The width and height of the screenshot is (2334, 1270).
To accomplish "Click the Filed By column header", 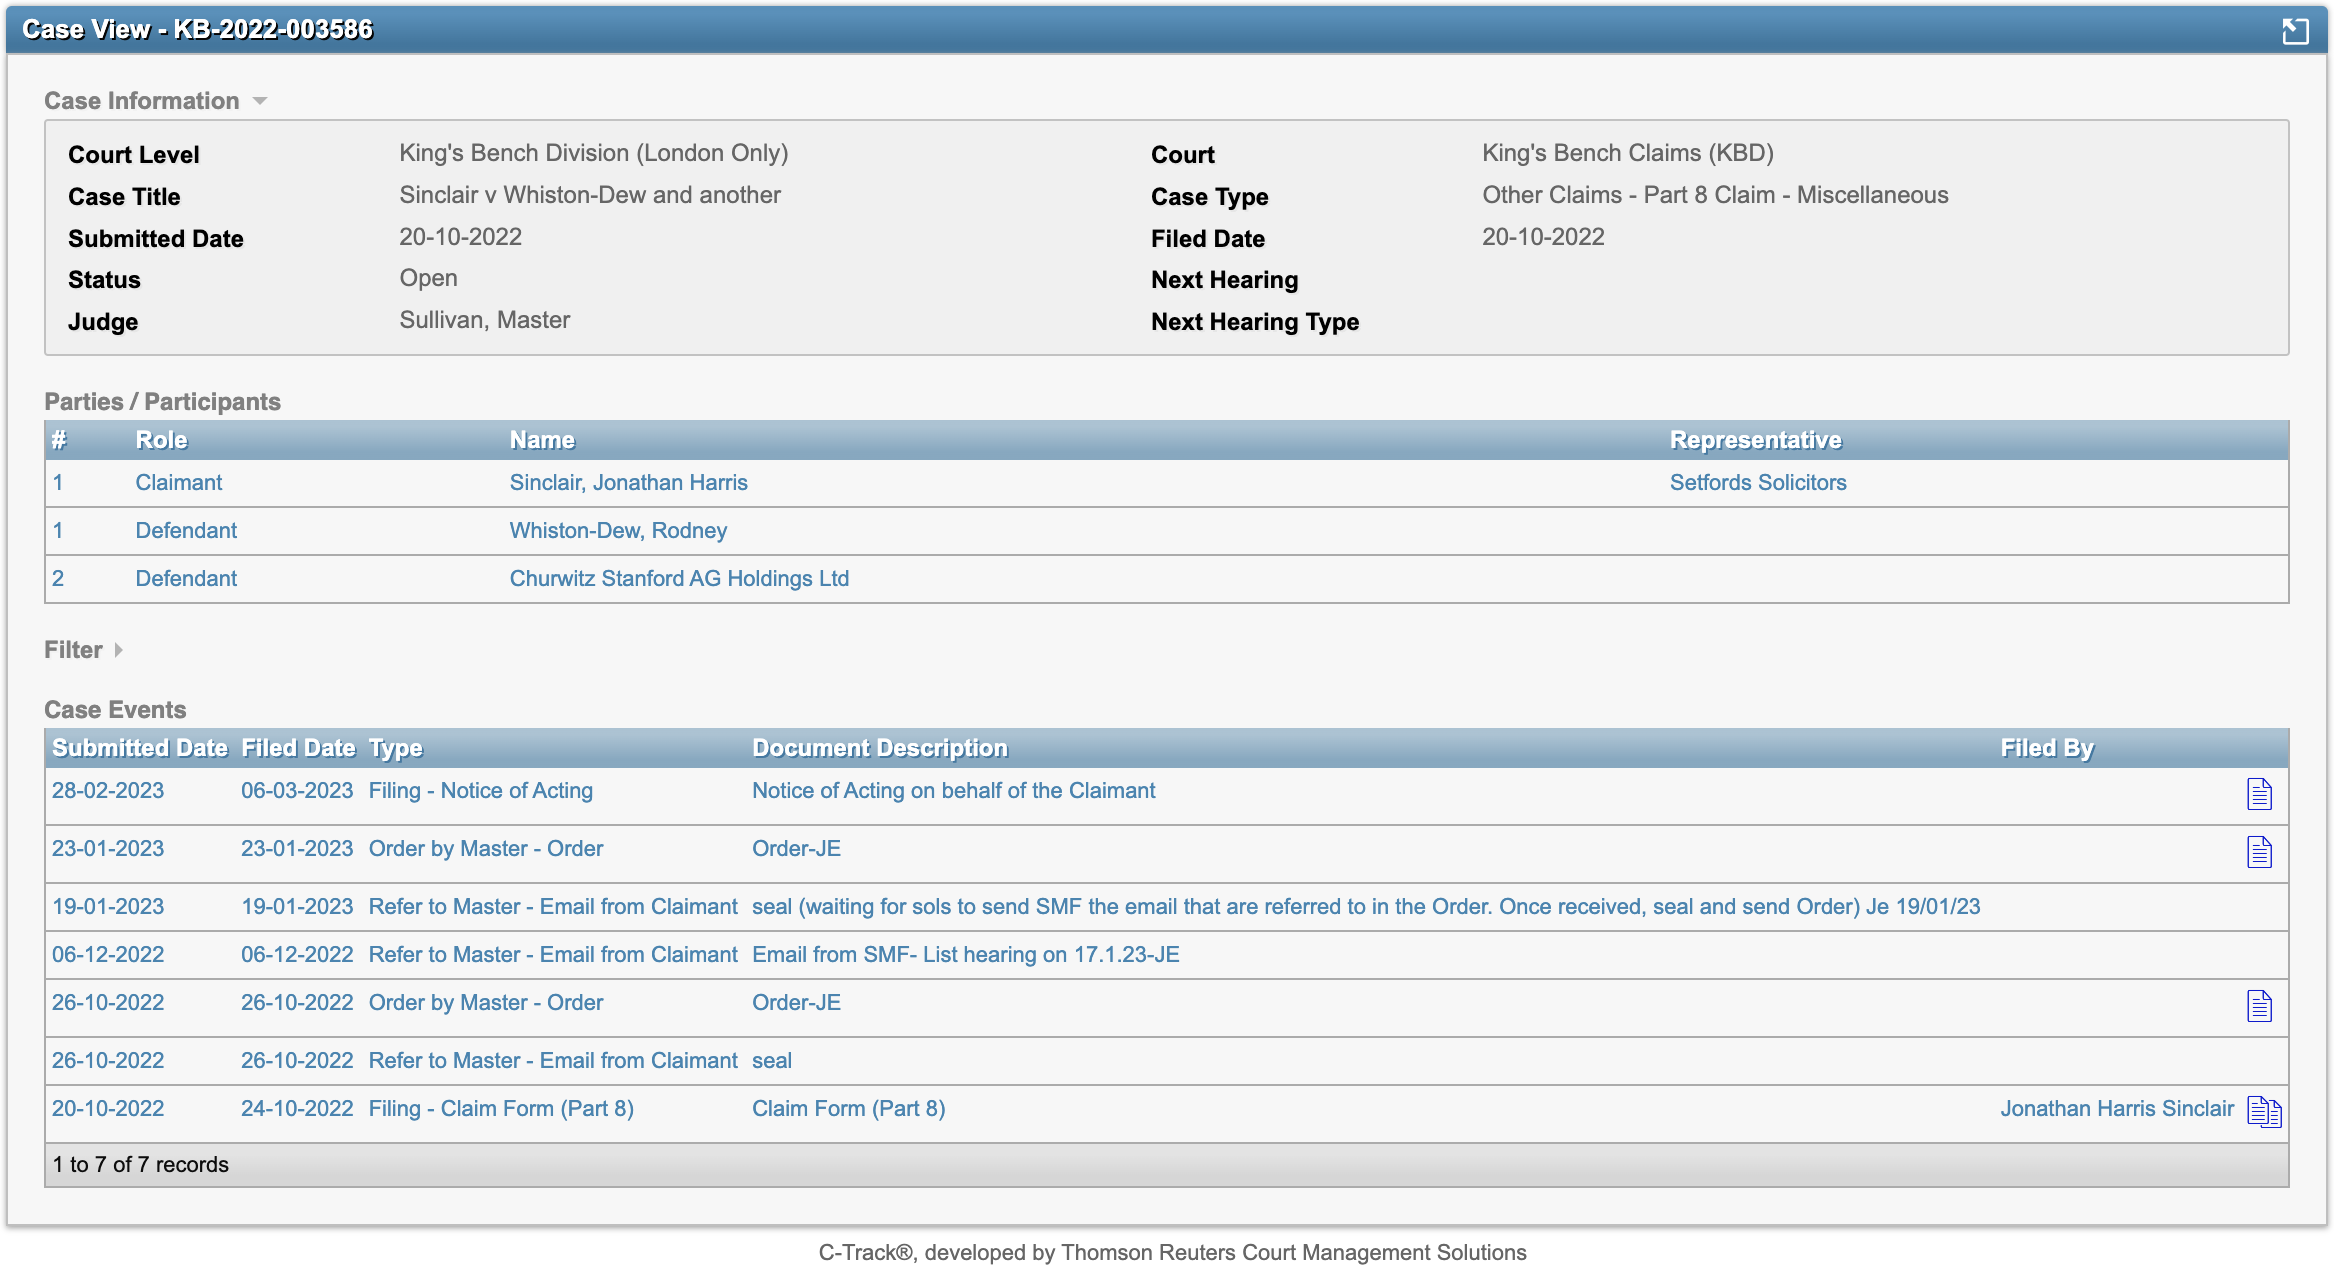I will click(x=2046, y=748).
